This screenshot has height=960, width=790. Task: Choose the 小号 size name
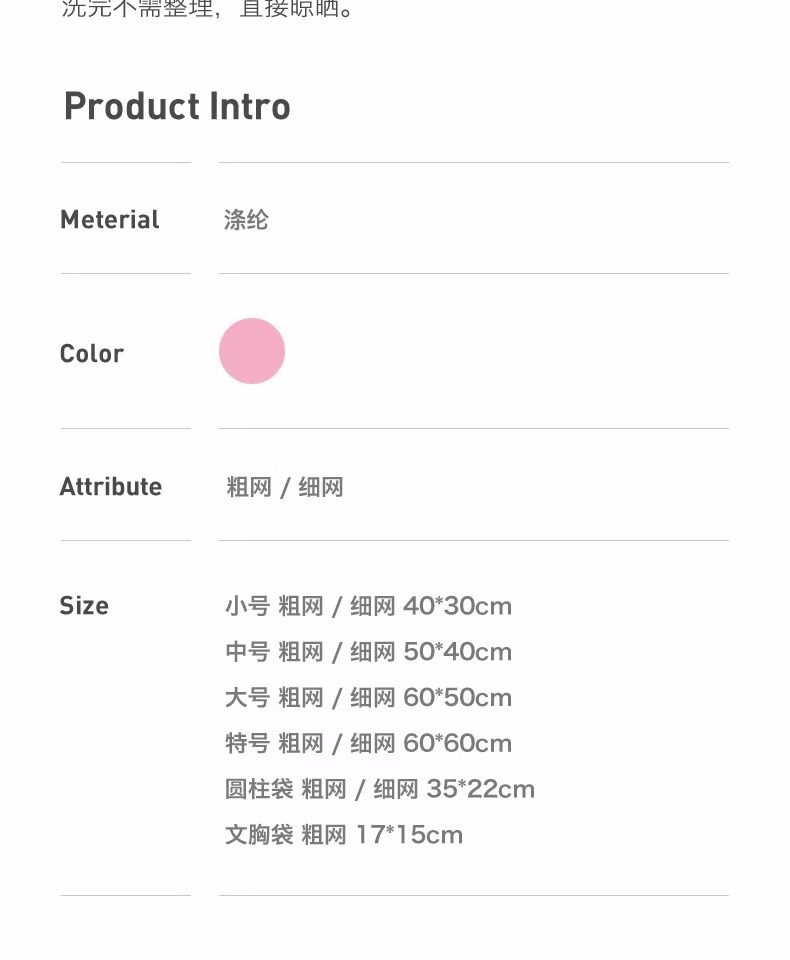247,606
